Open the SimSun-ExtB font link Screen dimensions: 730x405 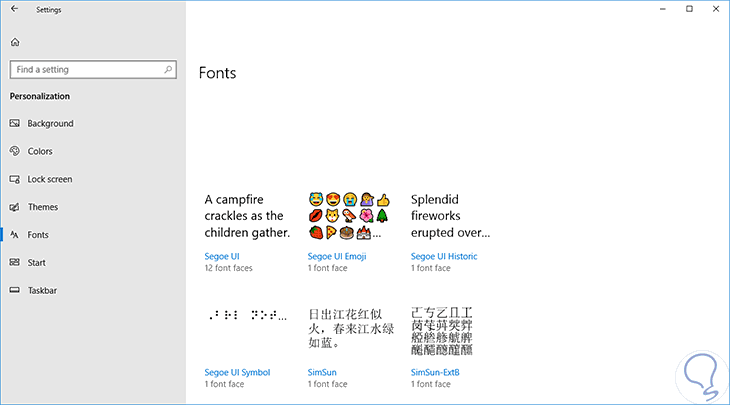(435, 372)
